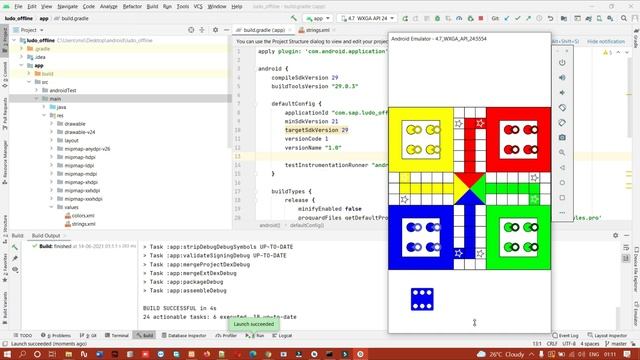Click the emulator home circle button
This screenshot has height=360, width=640.
point(562,183)
